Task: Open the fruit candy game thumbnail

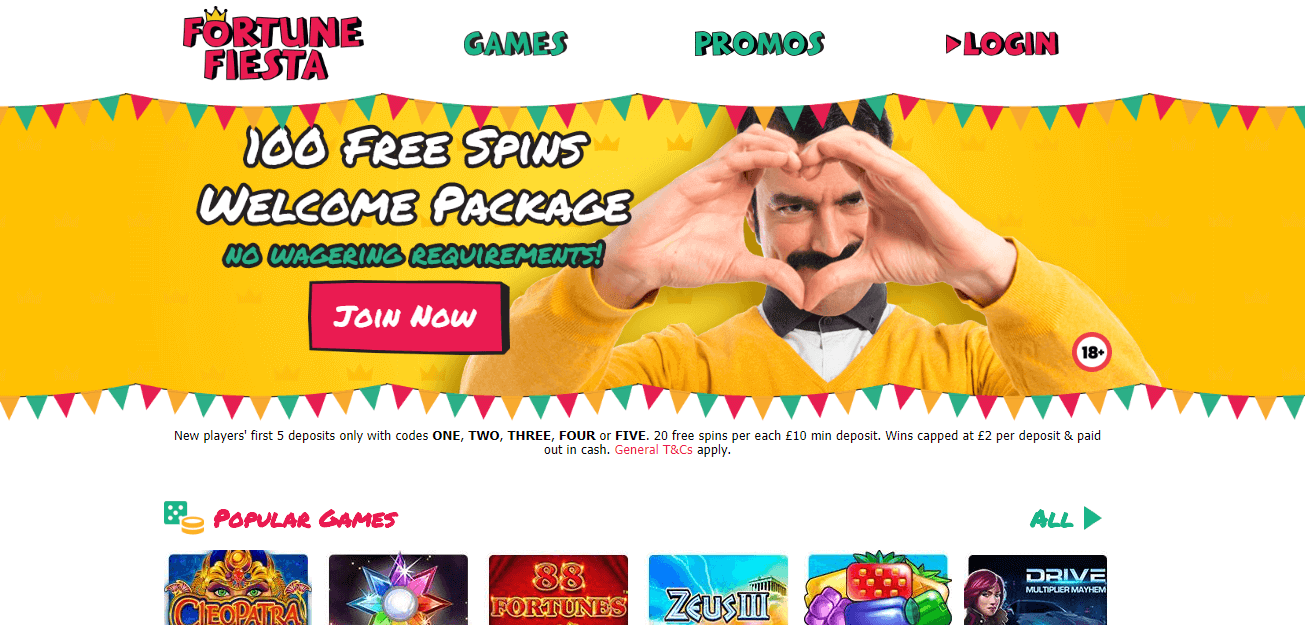Action: point(877,590)
